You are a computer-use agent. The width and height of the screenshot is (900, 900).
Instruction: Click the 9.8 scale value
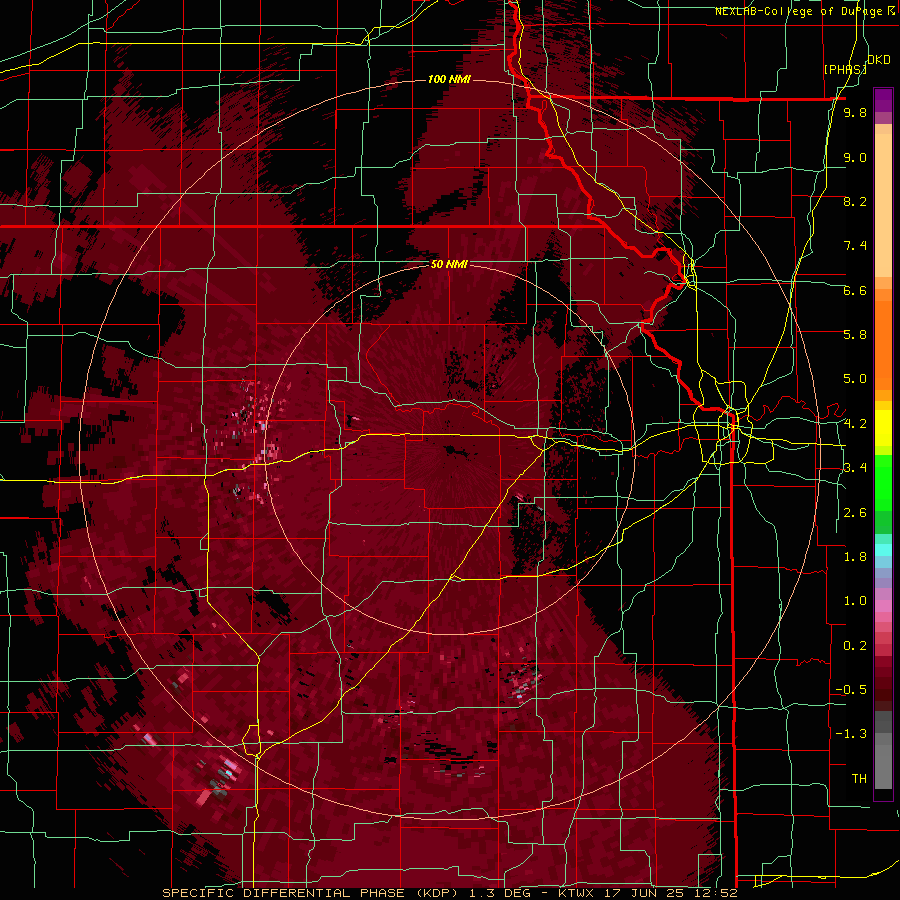855,112
